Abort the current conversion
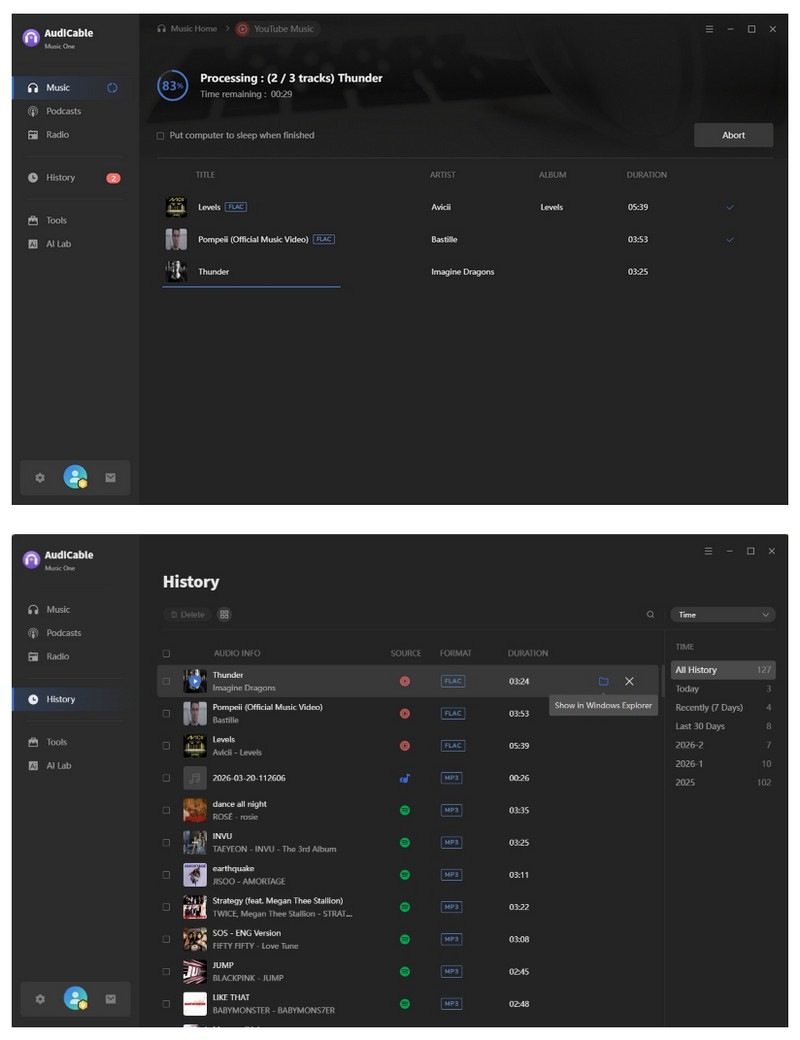The image size is (800, 1040). (x=733, y=135)
